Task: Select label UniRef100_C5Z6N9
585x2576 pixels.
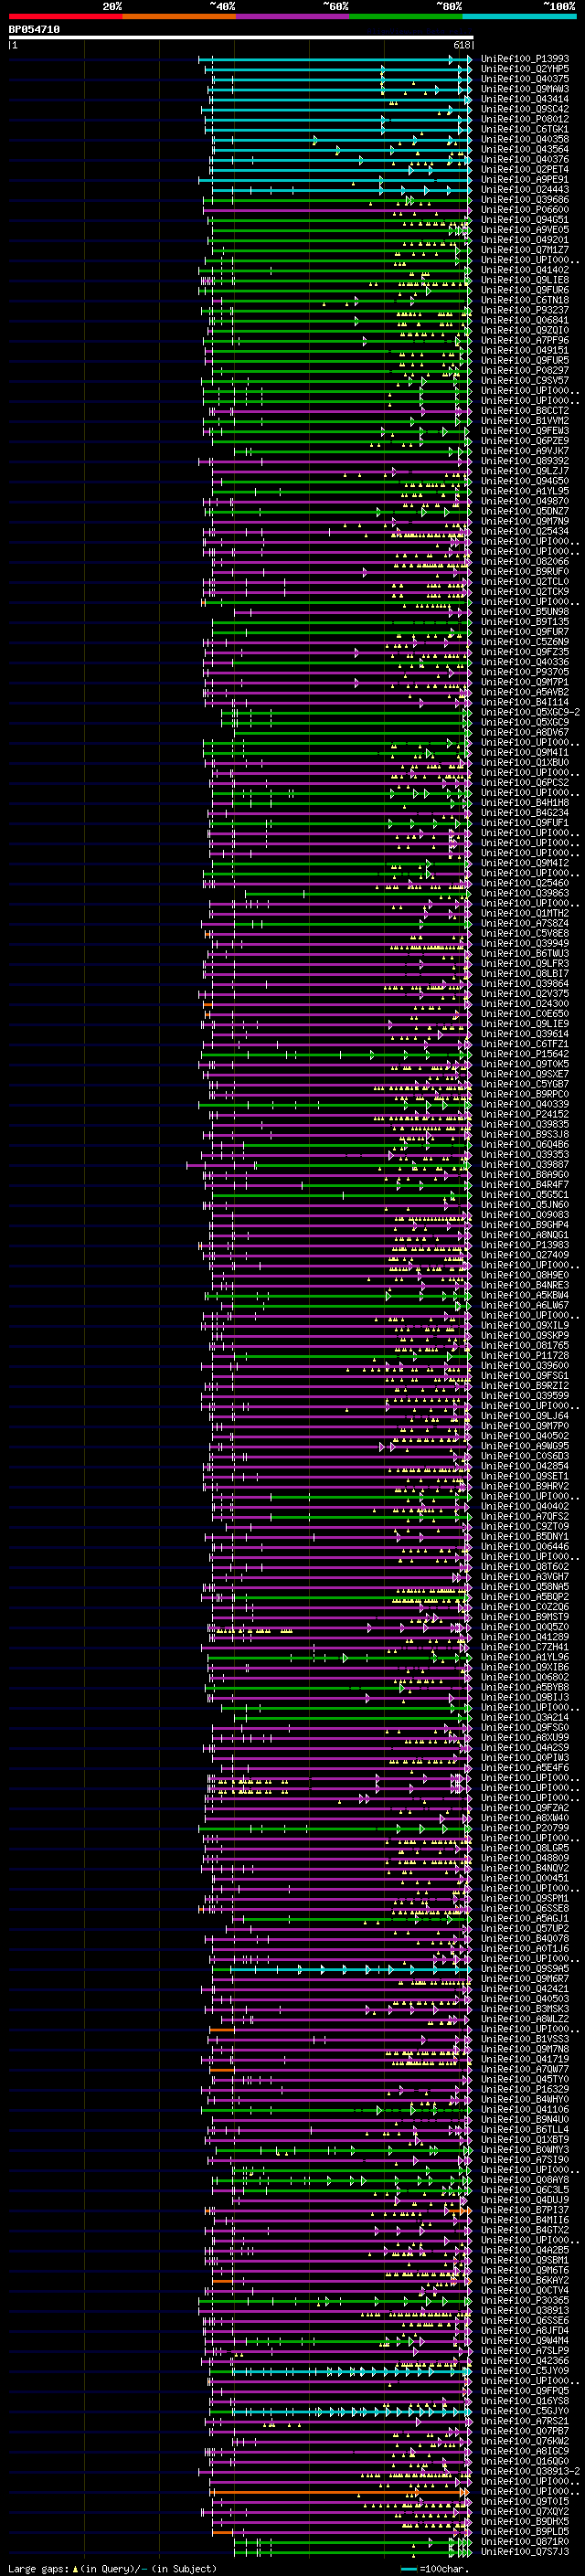Action: [525, 642]
